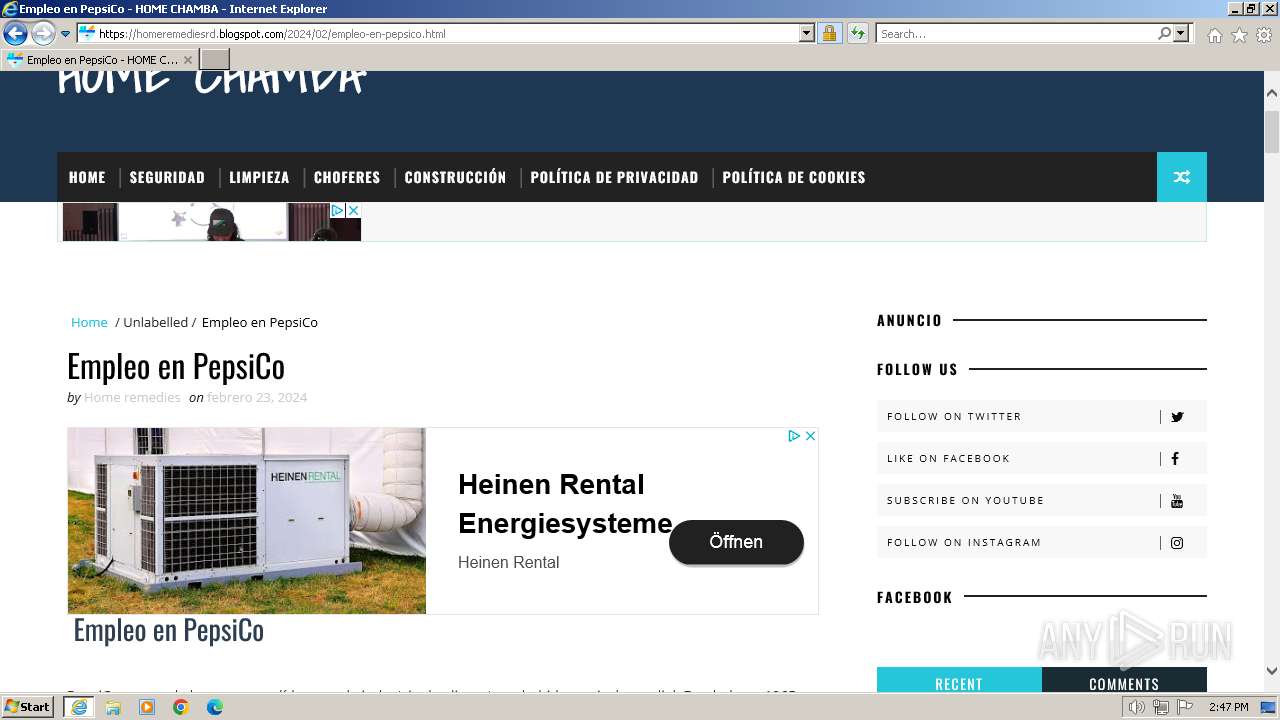Open Internet Explorer taskbar icon
The width and height of the screenshot is (1280, 720).
point(79,707)
